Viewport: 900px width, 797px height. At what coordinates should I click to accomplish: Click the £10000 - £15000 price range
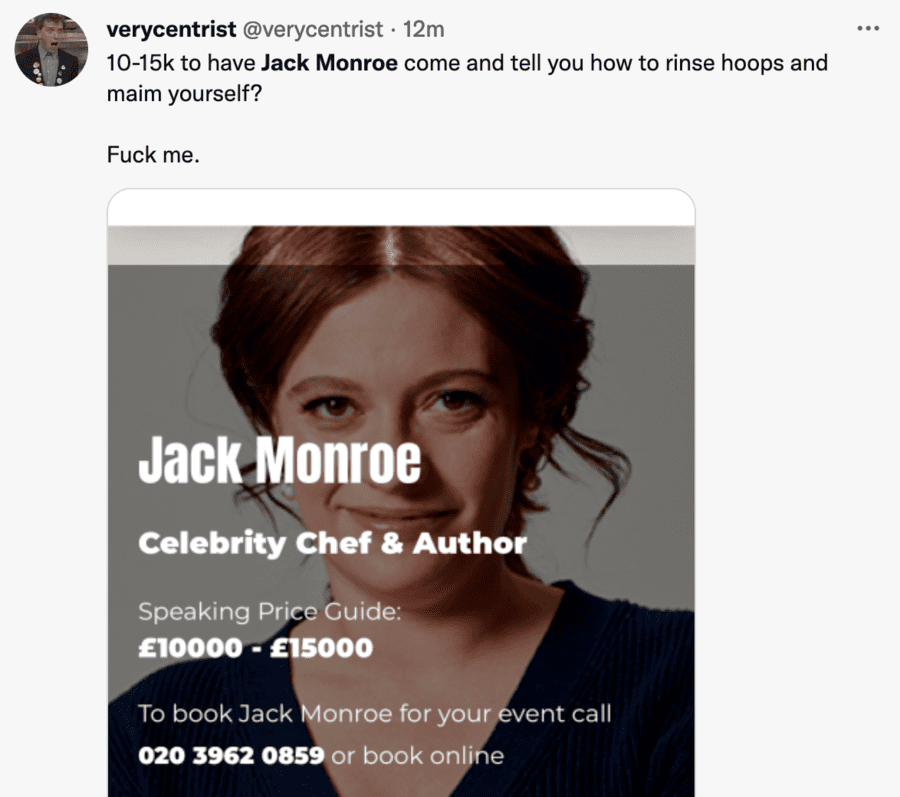point(255,648)
